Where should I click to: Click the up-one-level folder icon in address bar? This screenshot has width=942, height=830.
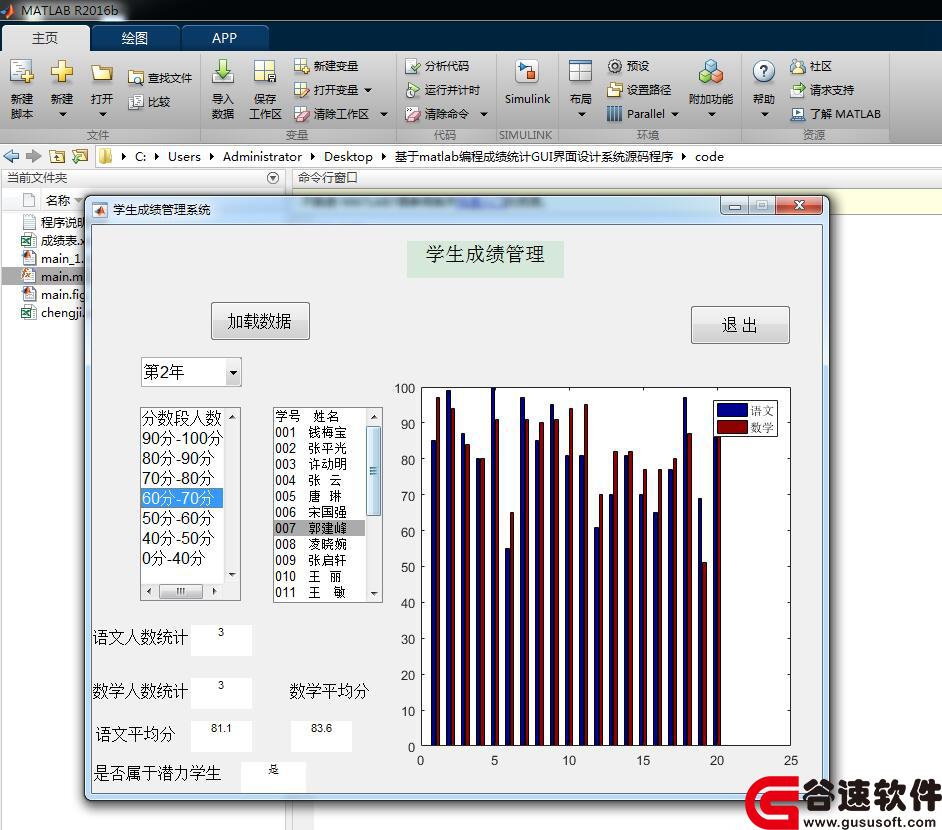click(x=57, y=157)
